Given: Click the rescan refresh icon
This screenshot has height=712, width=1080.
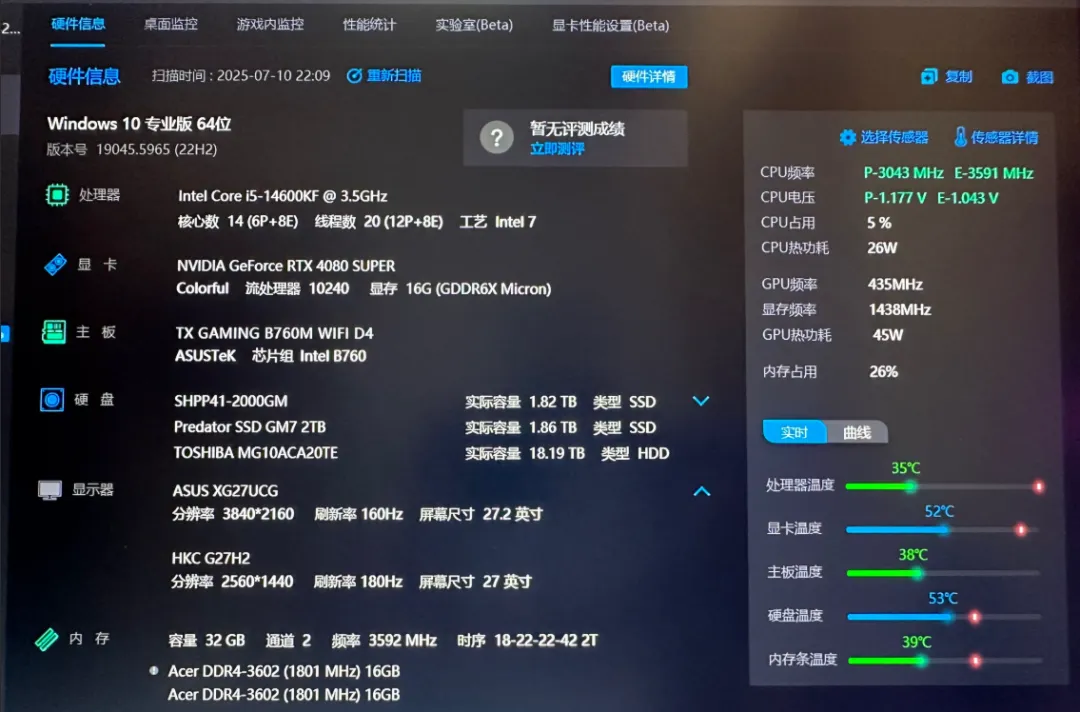Looking at the screenshot, I should (354, 76).
